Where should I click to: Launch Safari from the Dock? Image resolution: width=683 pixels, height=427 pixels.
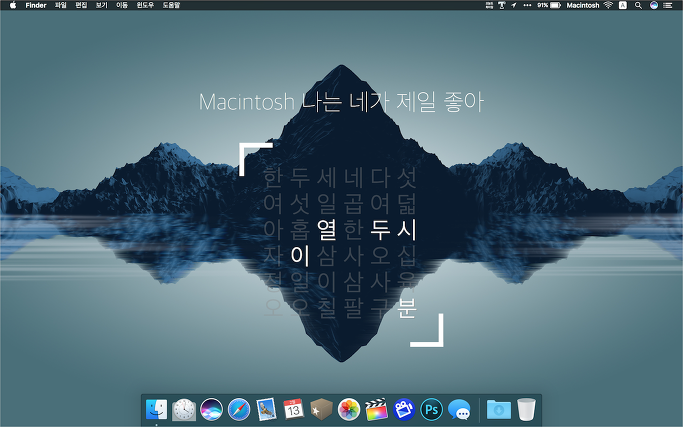tap(239, 410)
